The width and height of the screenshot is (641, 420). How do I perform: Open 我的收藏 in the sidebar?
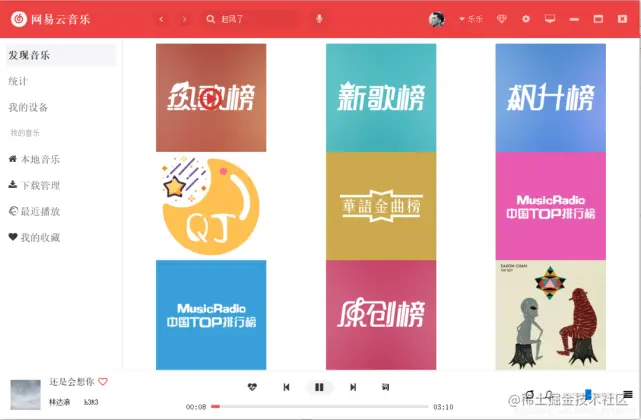[x=34, y=238]
